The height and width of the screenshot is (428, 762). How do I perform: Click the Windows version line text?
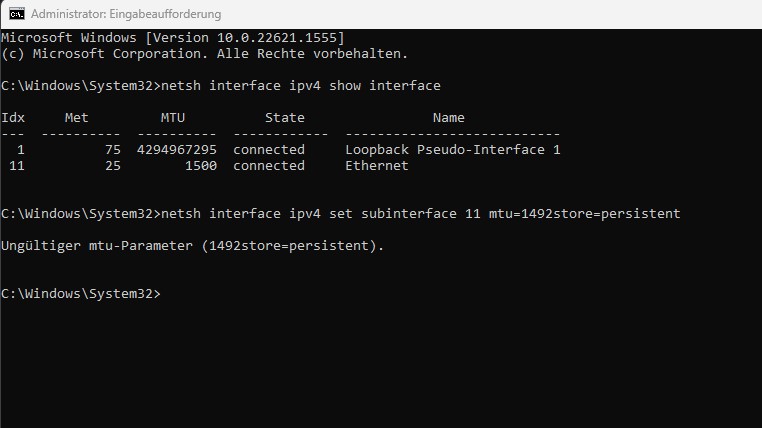[x=173, y=38]
